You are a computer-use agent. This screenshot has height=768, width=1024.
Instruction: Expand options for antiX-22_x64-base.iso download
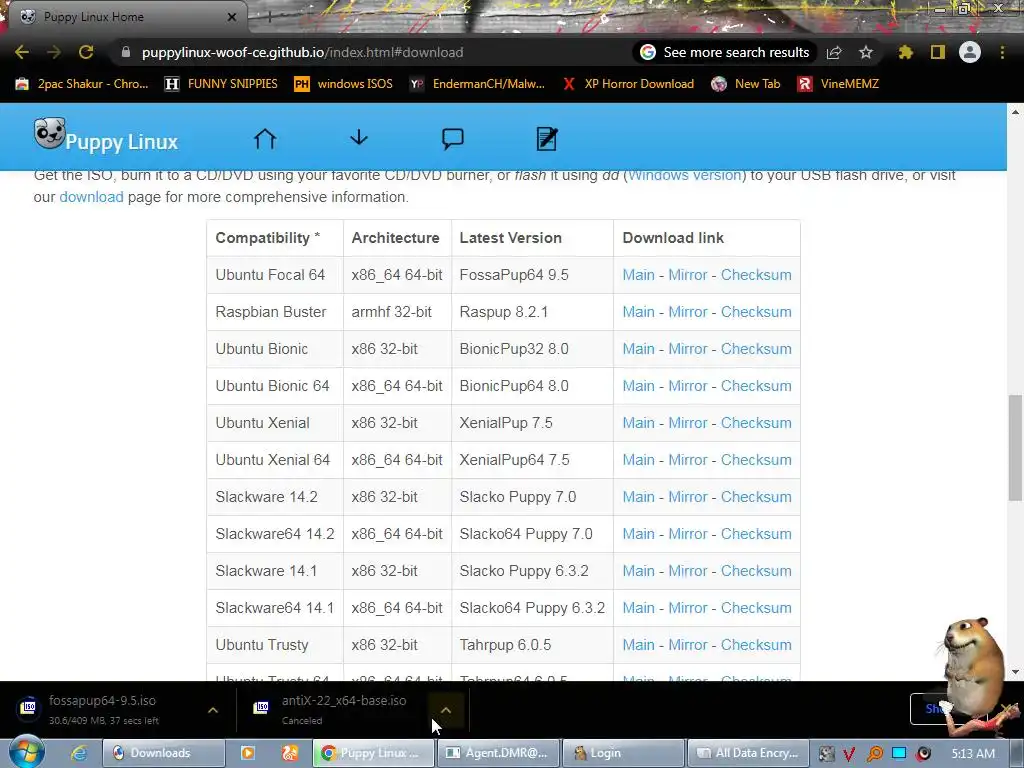[x=446, y=710]
